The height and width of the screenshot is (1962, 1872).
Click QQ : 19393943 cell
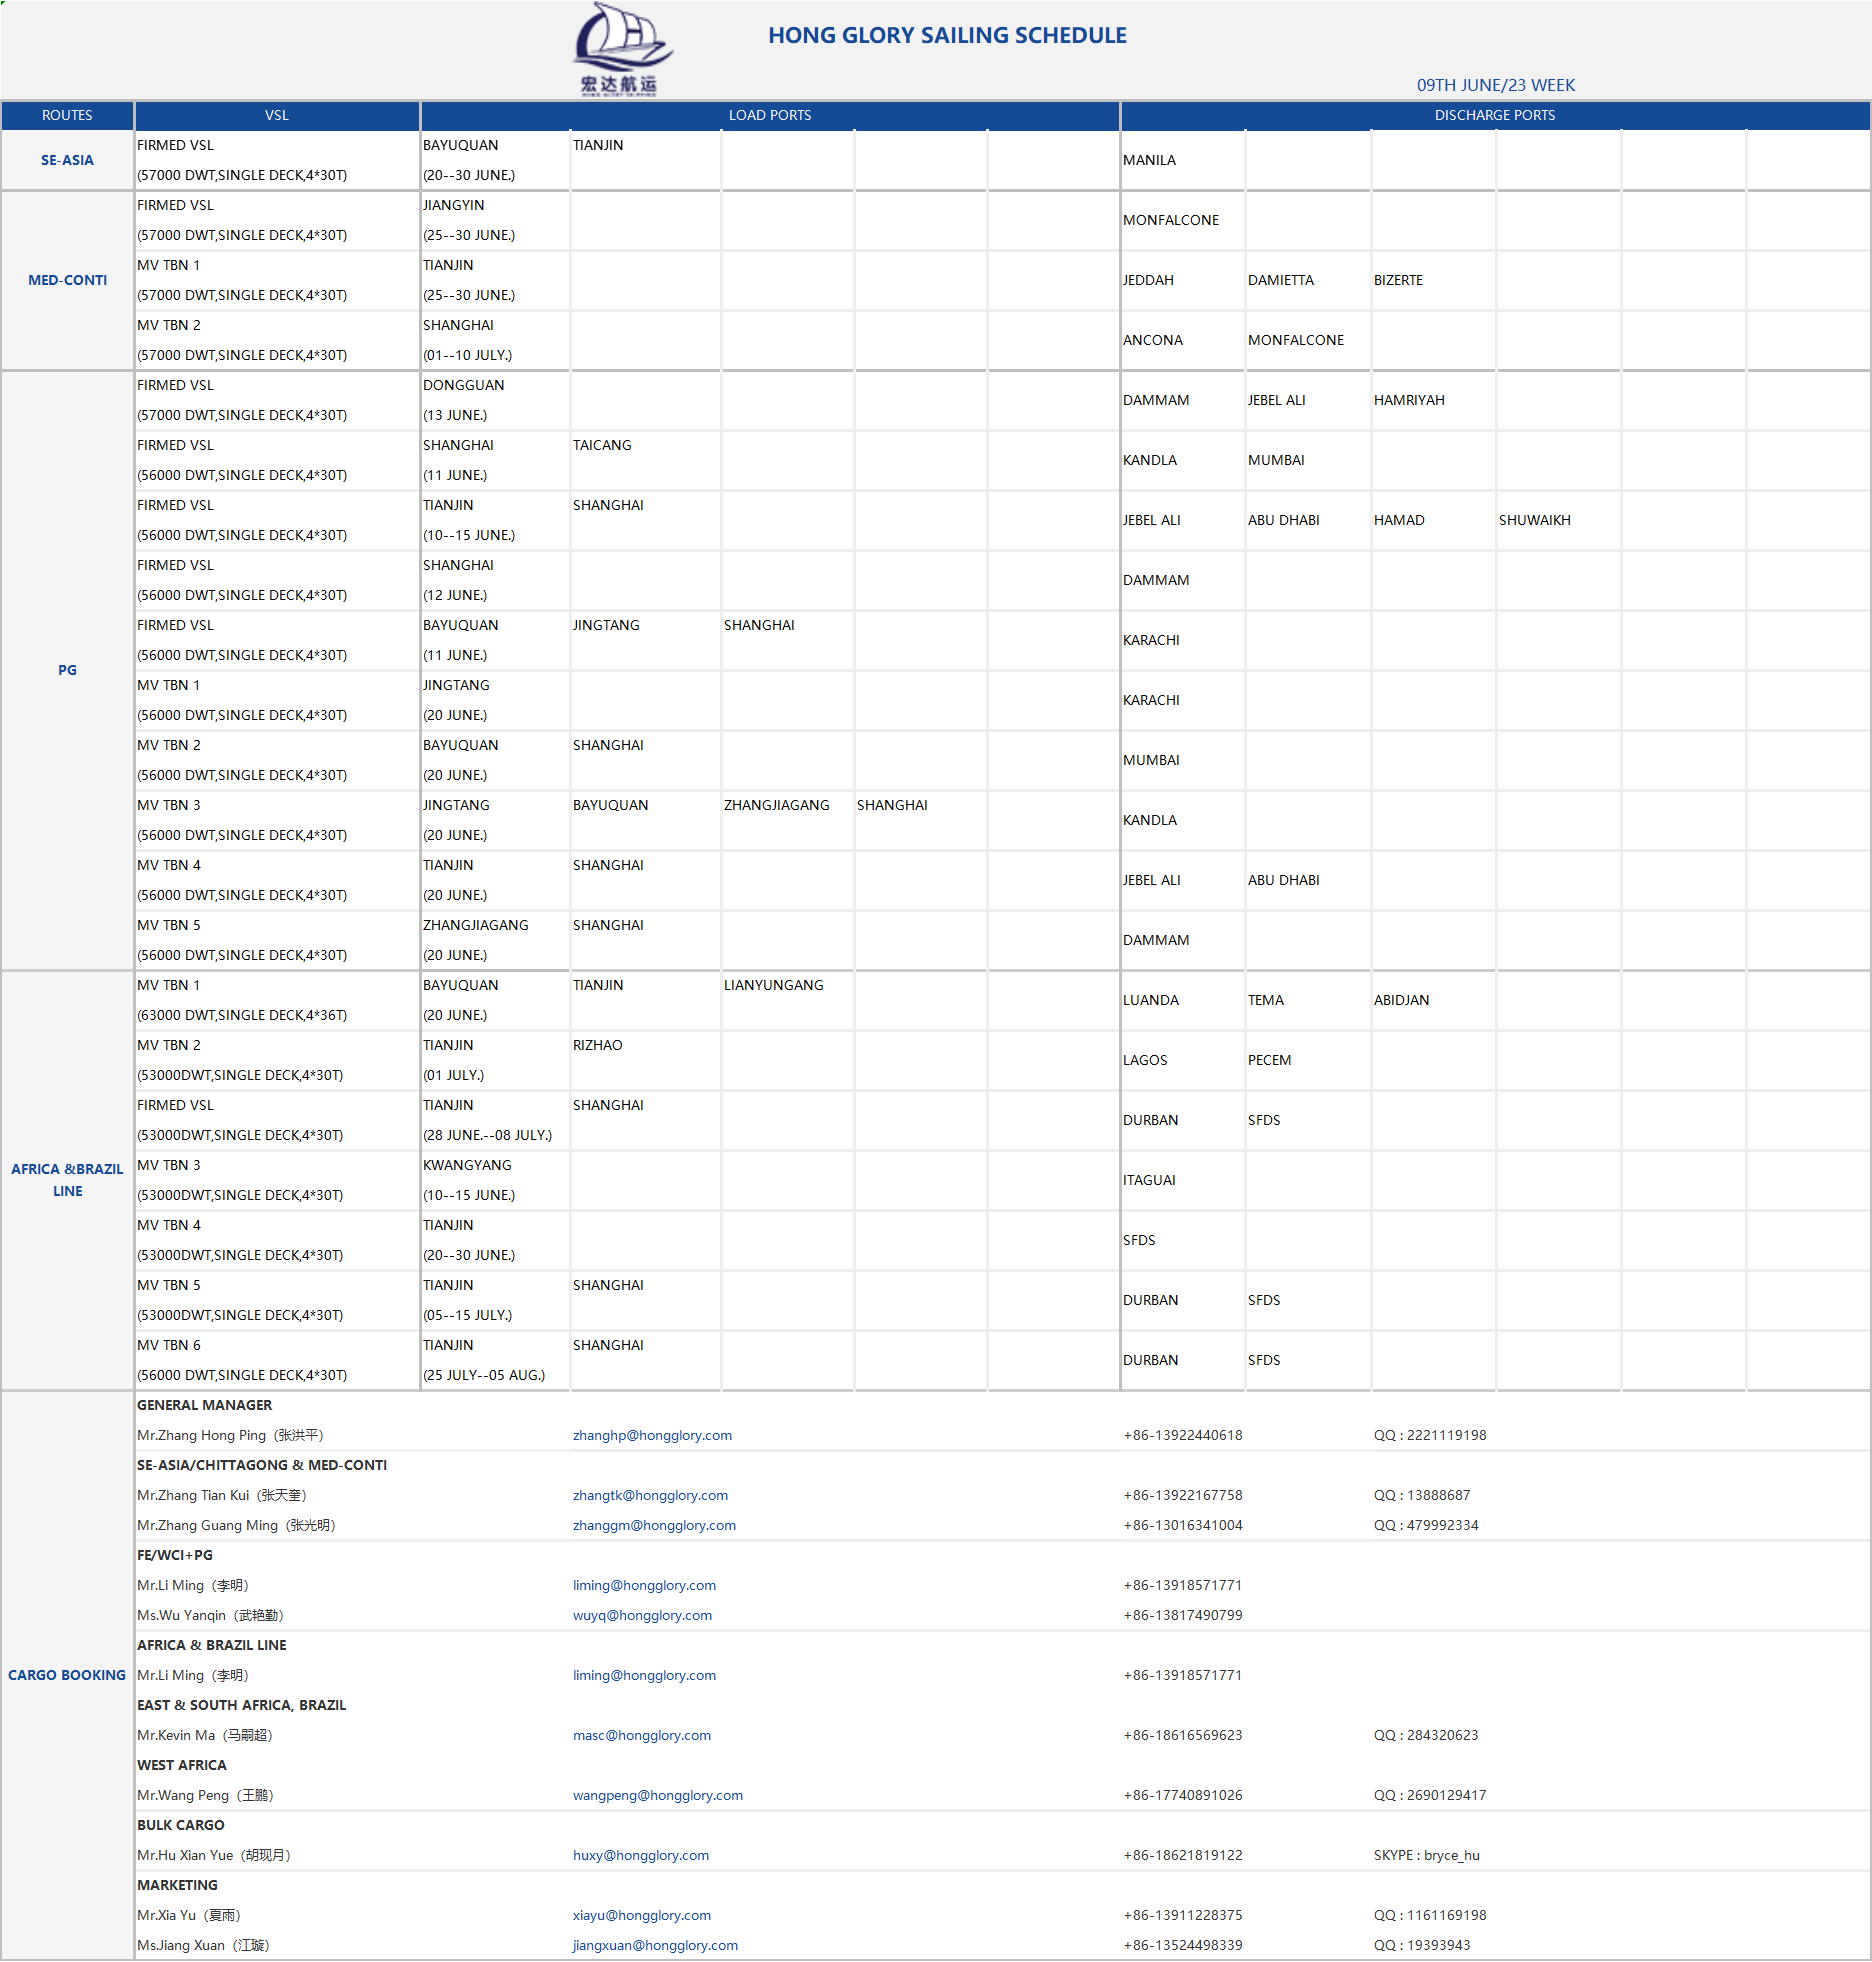(1421, 1945)
